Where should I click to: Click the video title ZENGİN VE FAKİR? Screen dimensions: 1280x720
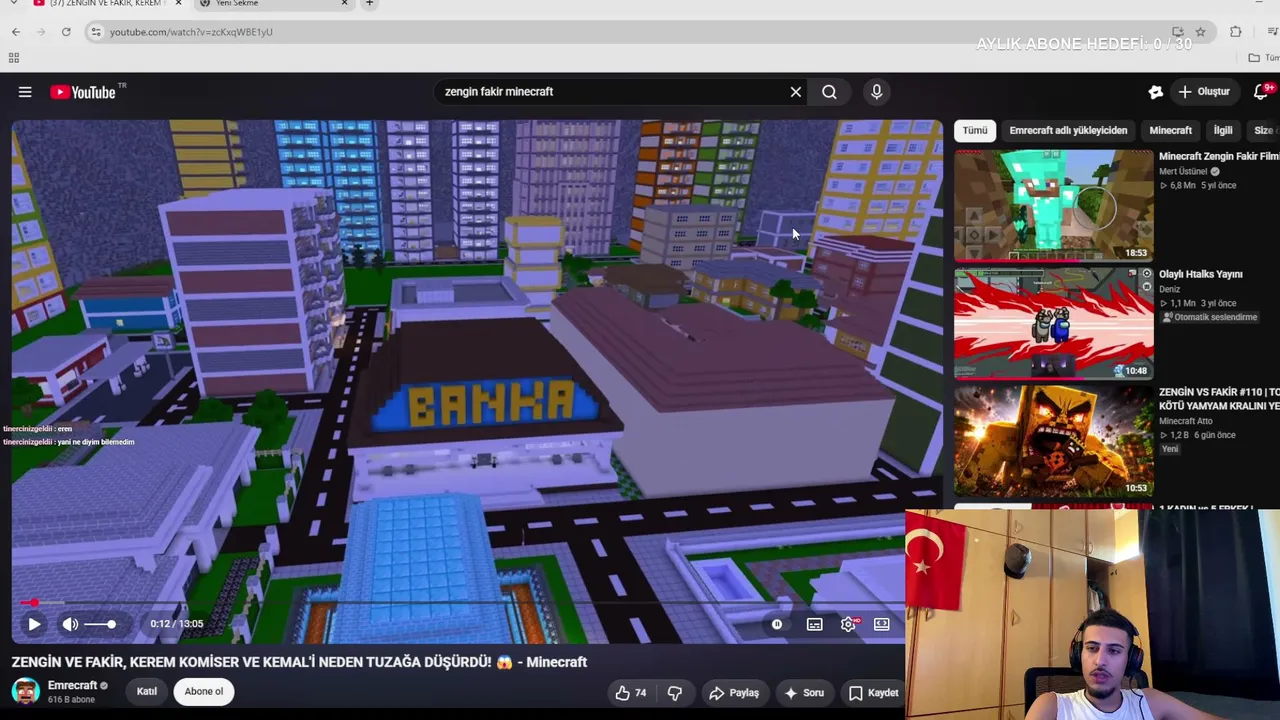coord(299,662)
